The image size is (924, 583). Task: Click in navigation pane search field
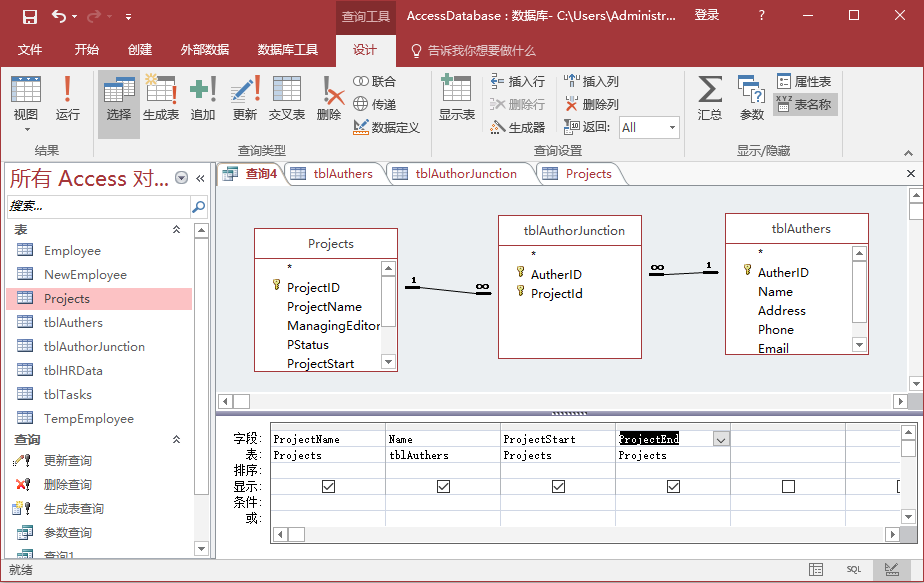pos(99,206)
